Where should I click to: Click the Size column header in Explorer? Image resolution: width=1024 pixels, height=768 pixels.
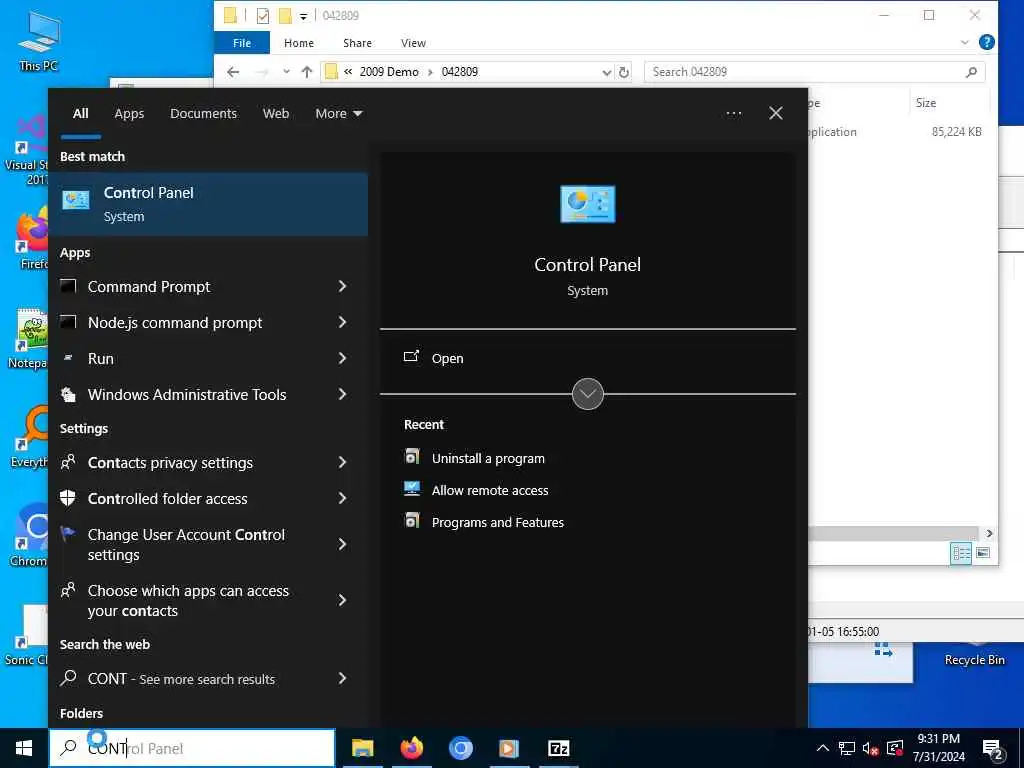925,103
